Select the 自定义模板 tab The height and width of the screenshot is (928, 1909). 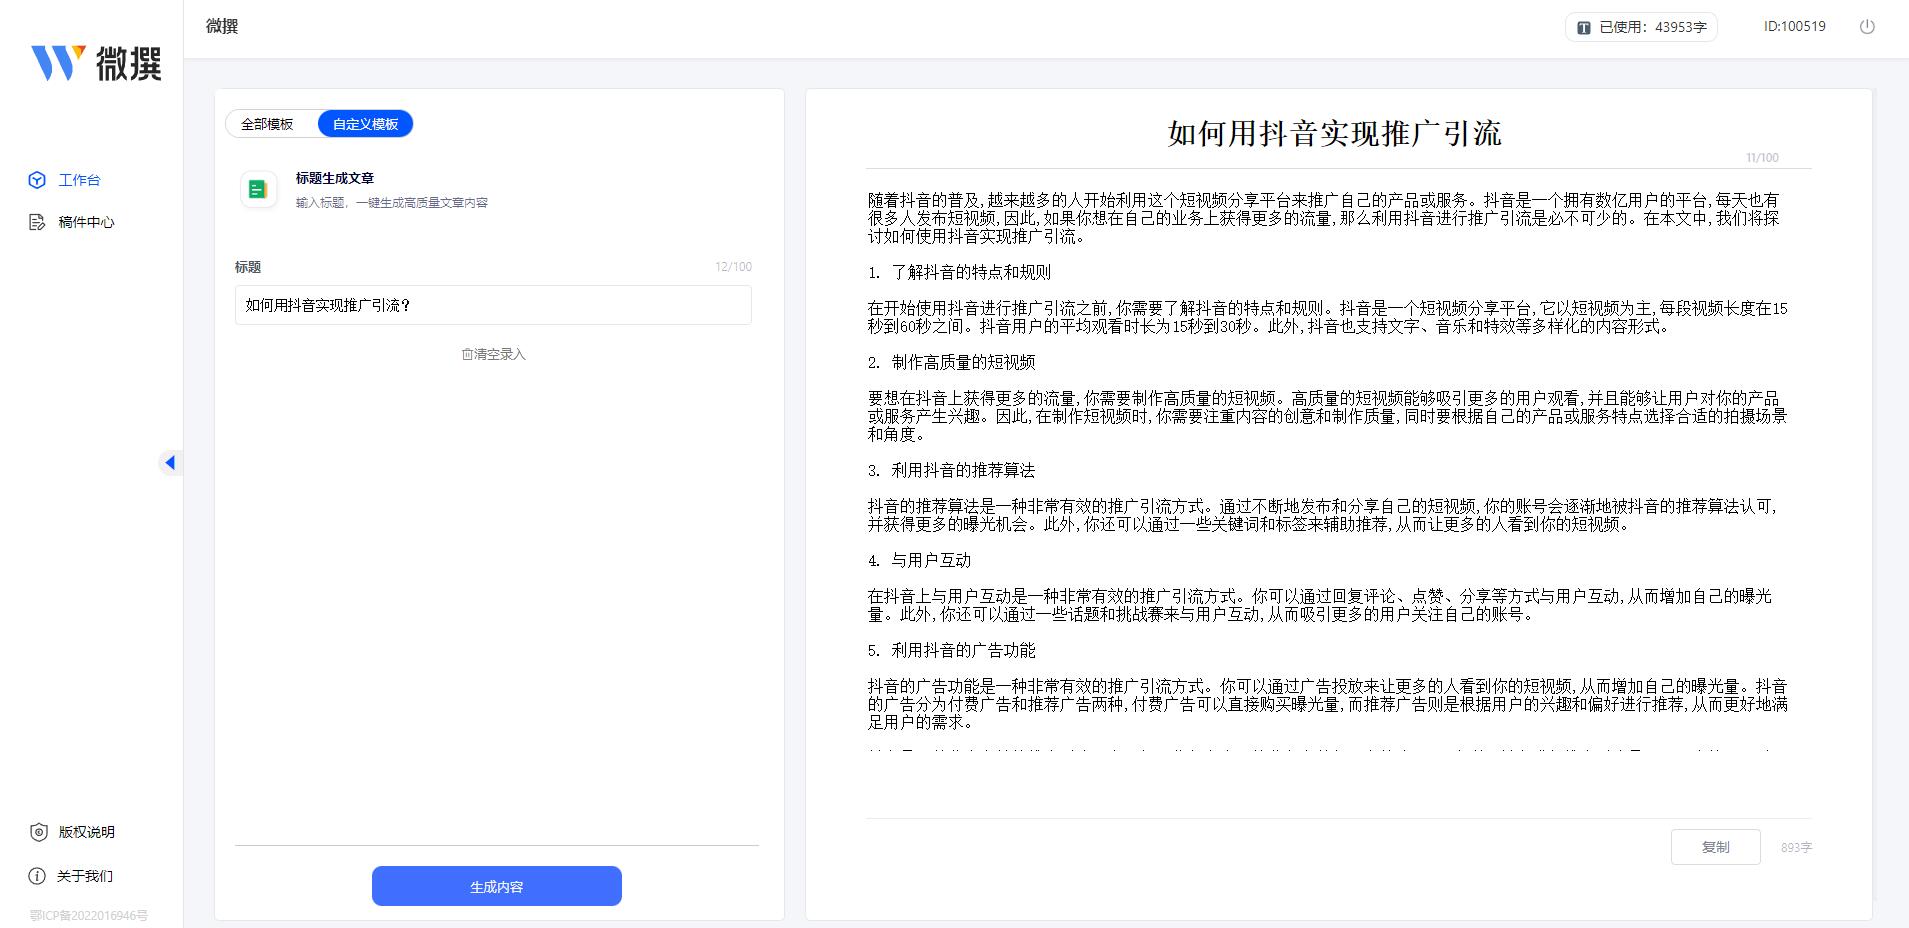point(366,123)
